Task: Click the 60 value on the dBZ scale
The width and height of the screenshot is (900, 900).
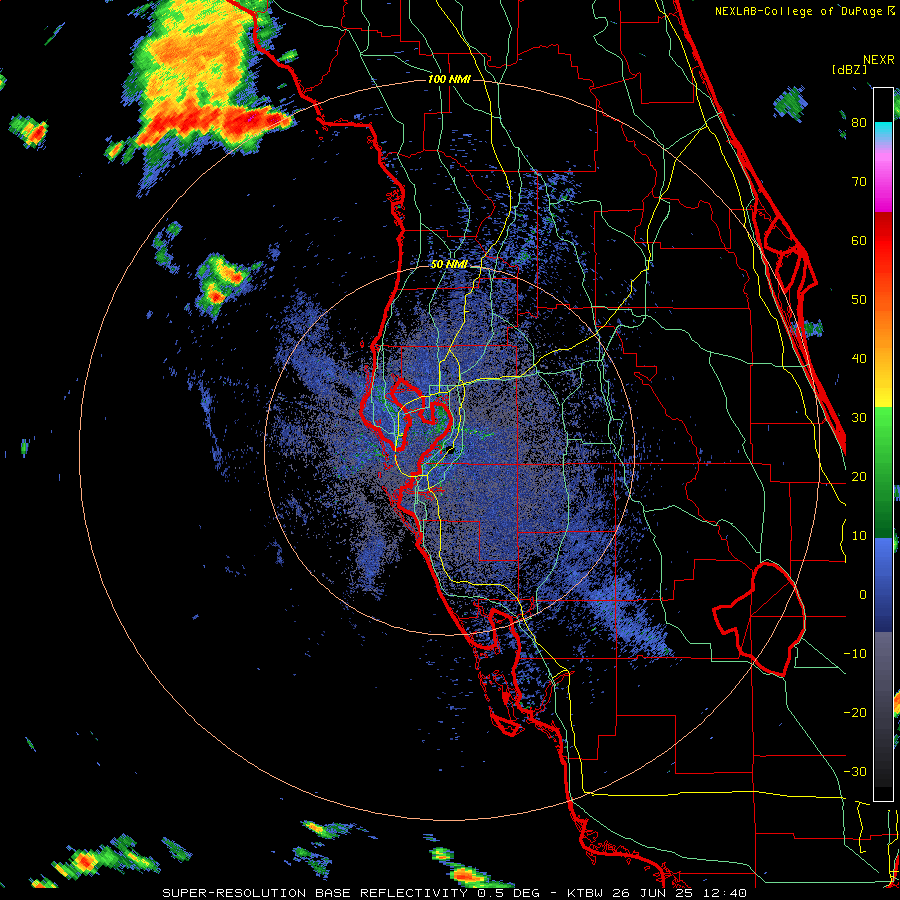Action: coord(859,240)
